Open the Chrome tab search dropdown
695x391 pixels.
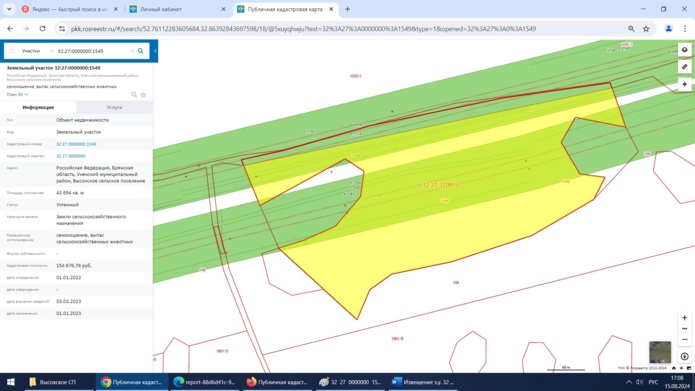(x=9, y=9)
